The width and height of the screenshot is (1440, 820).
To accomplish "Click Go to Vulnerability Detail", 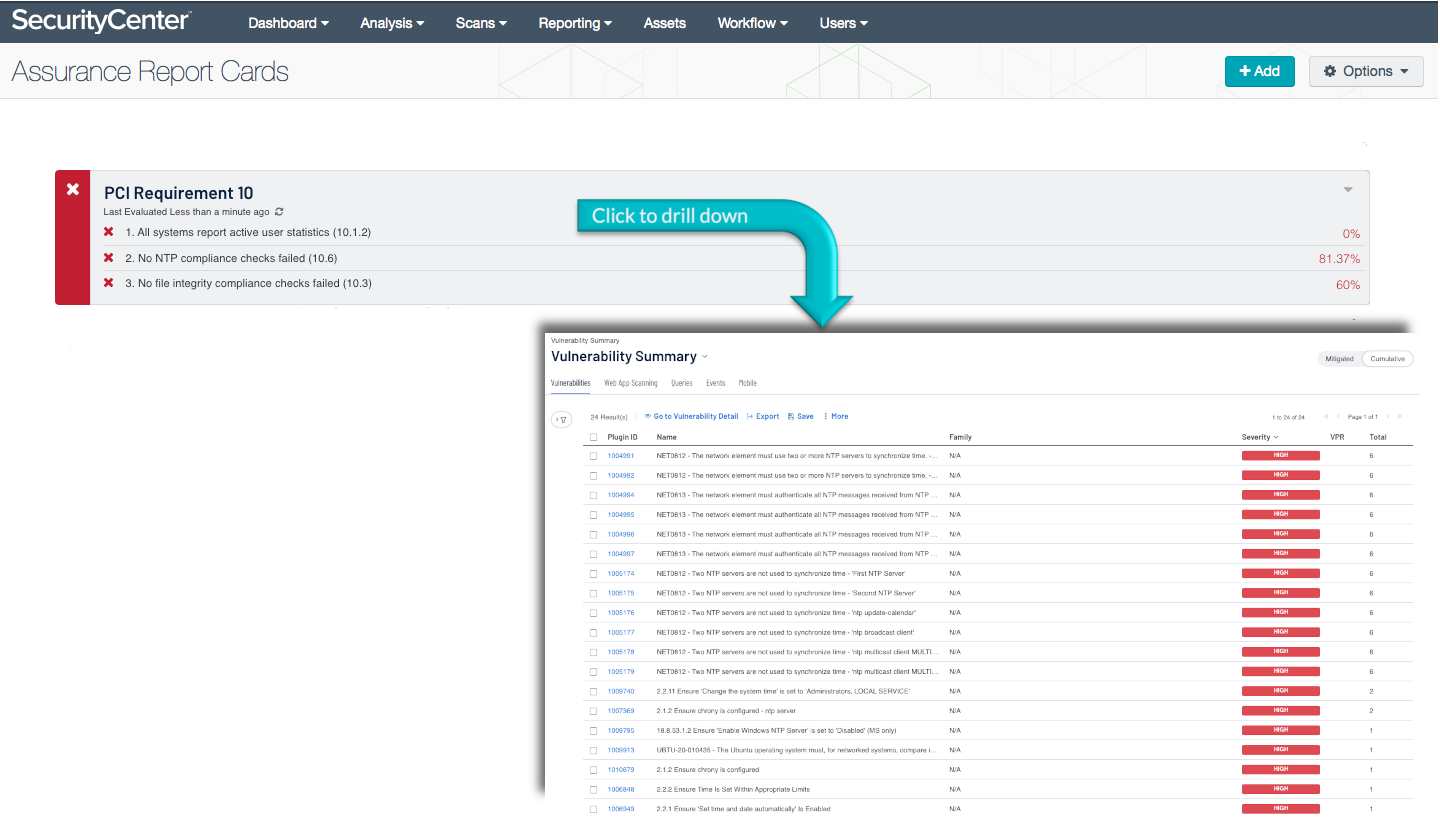I will click(691, 416).
